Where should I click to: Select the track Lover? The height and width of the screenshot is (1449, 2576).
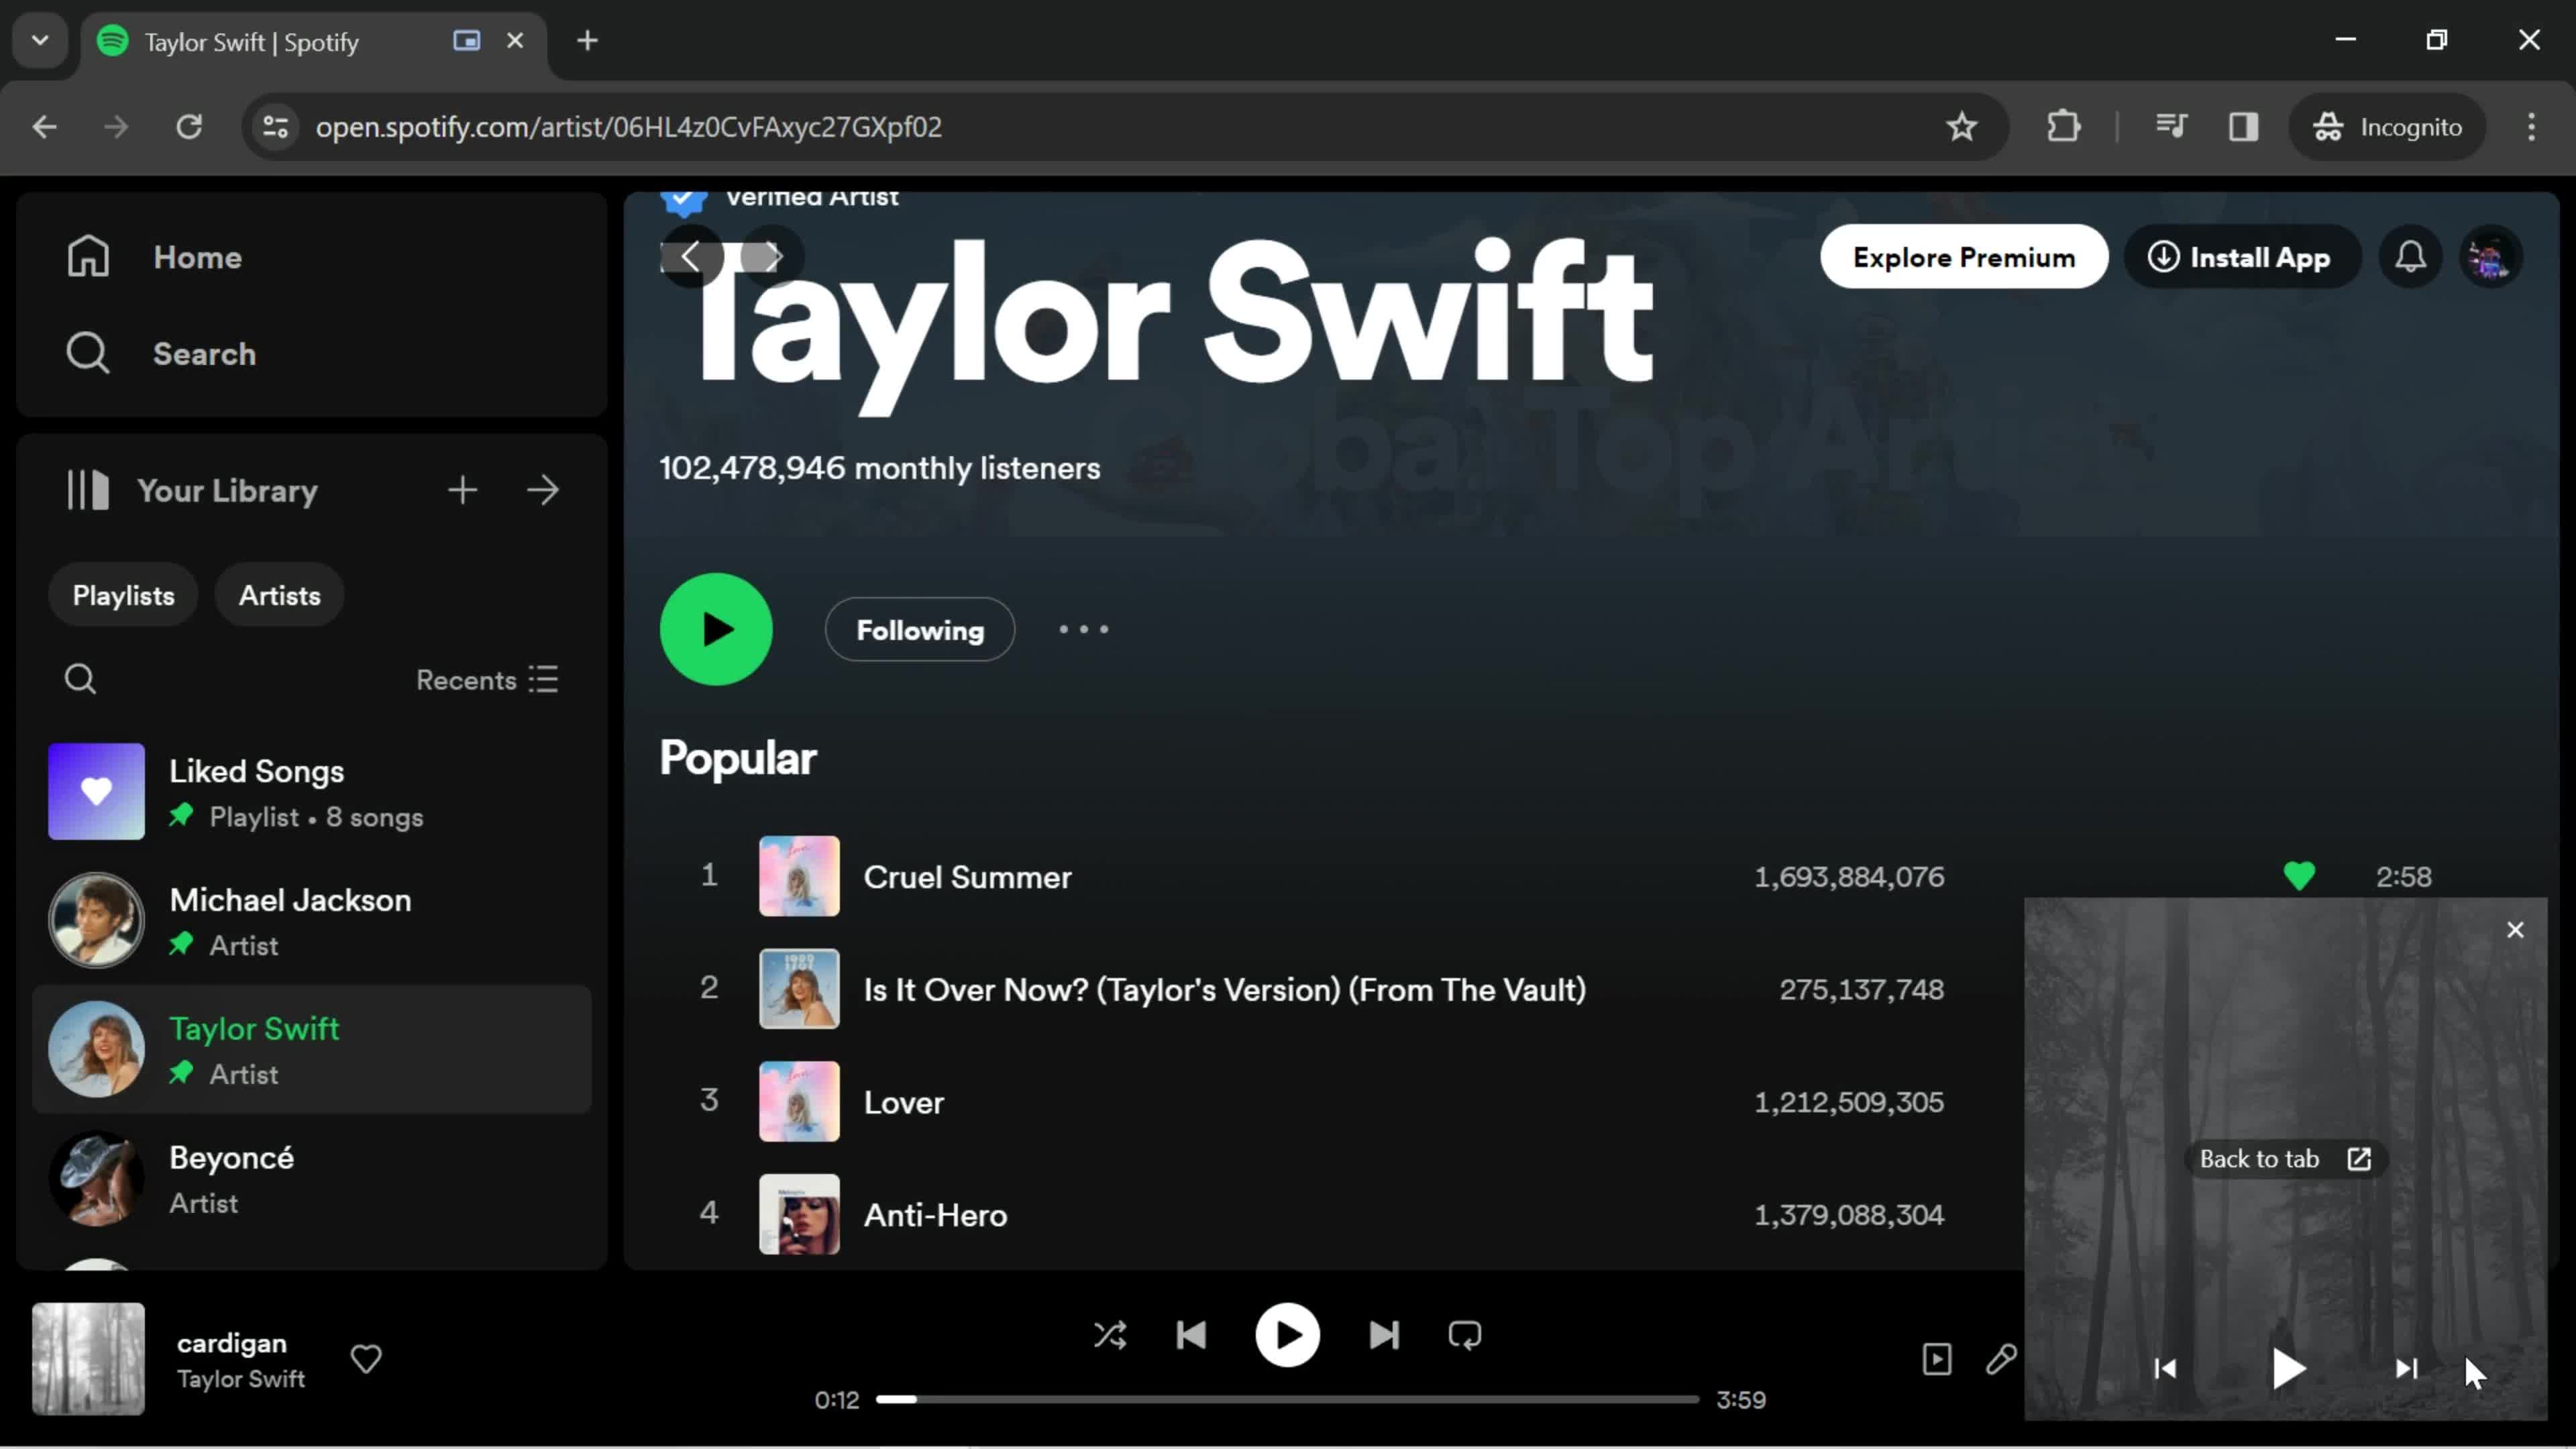point(904,1102)
